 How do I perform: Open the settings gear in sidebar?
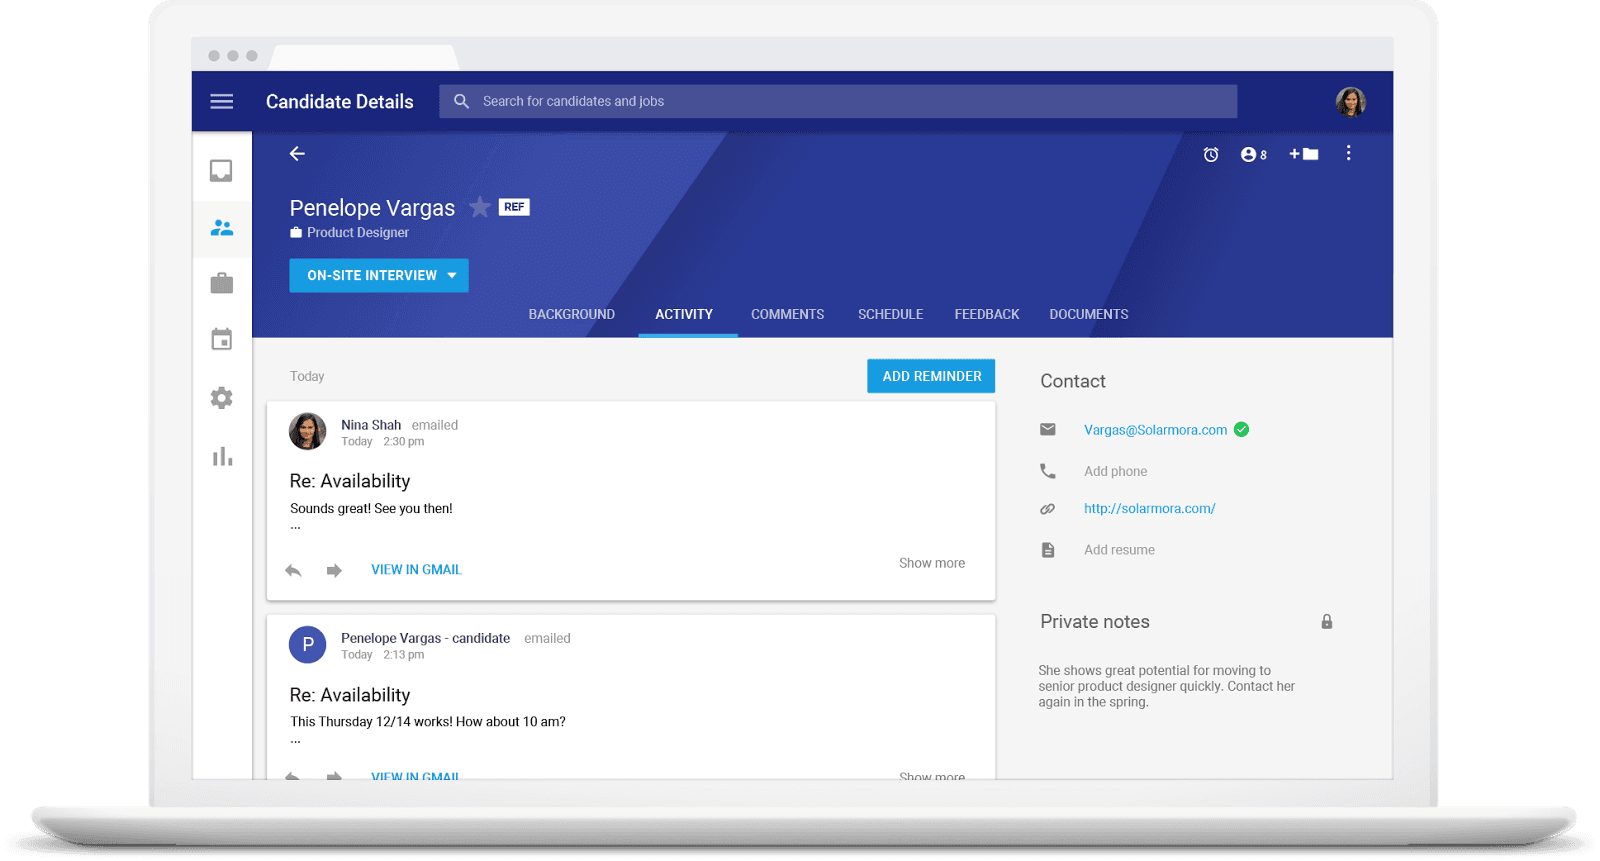pyautogui.click(x=221, y=398)
